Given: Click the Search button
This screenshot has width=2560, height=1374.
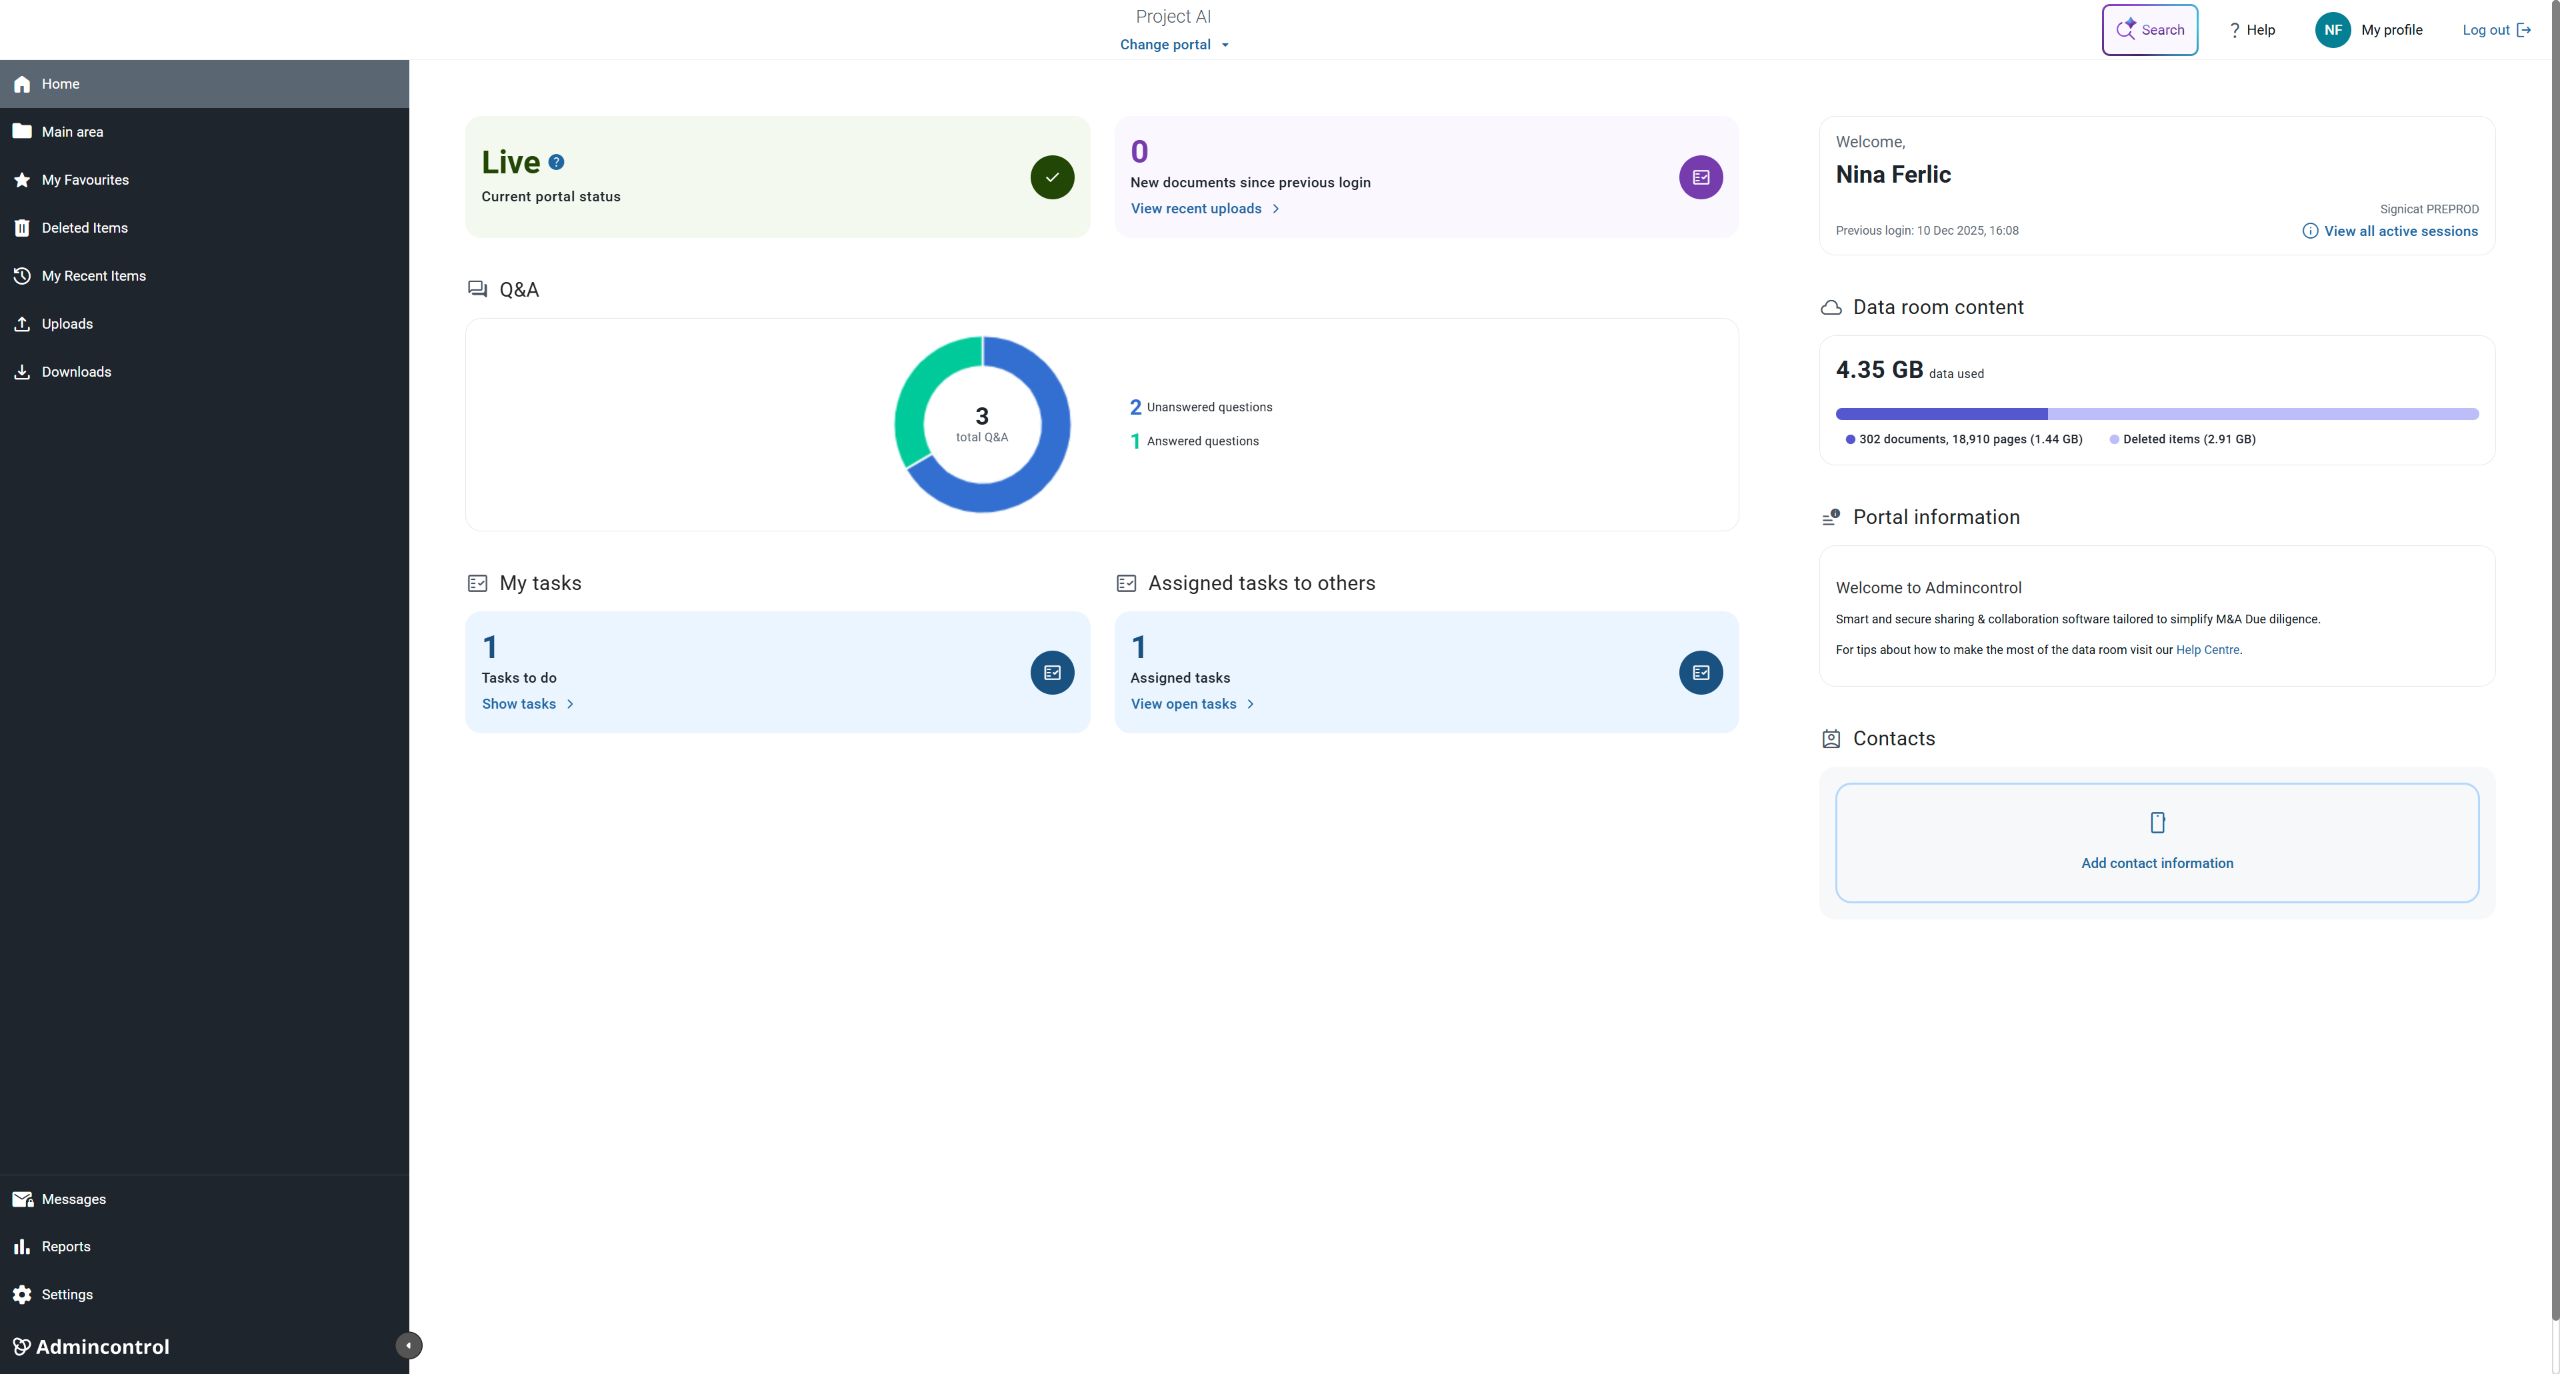Looking at the screenshot, I should (2149, 30).
